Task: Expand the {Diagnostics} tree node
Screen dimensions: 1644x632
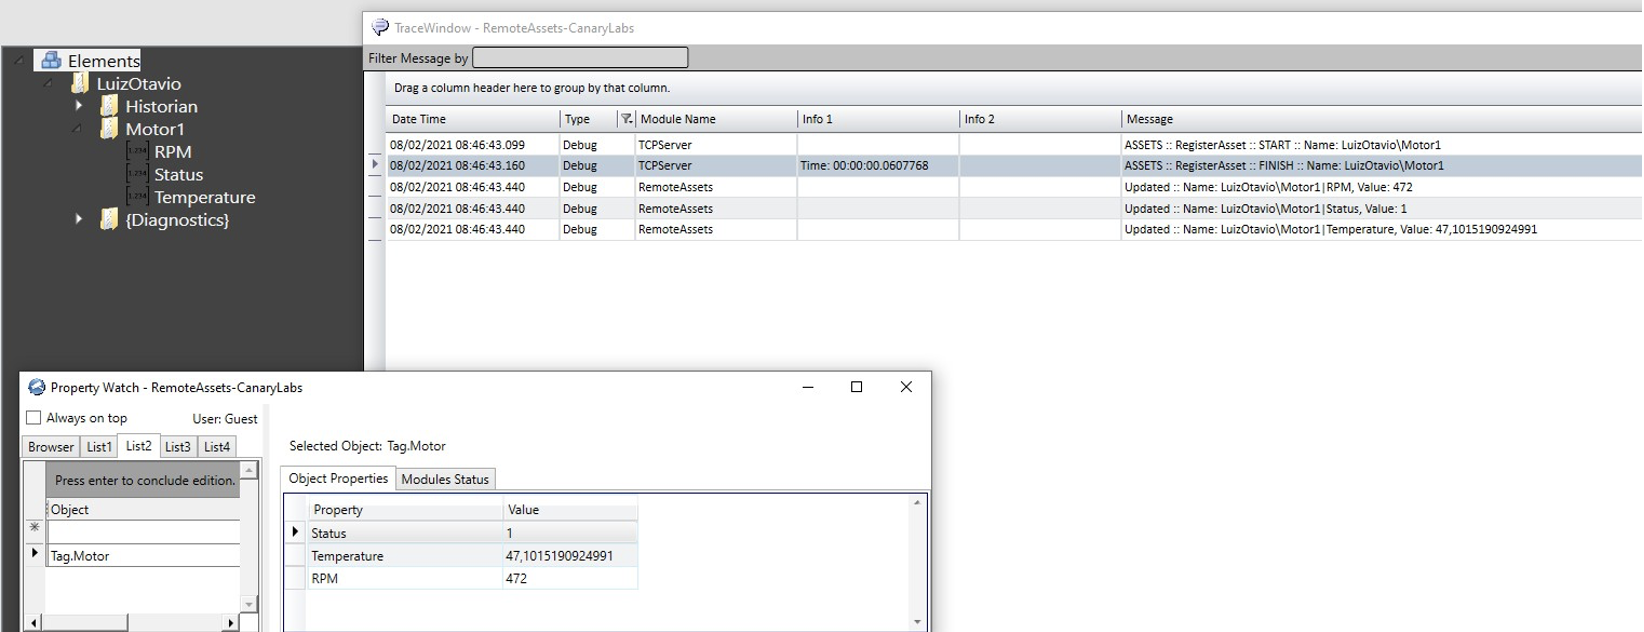Action: pos(79,219)
